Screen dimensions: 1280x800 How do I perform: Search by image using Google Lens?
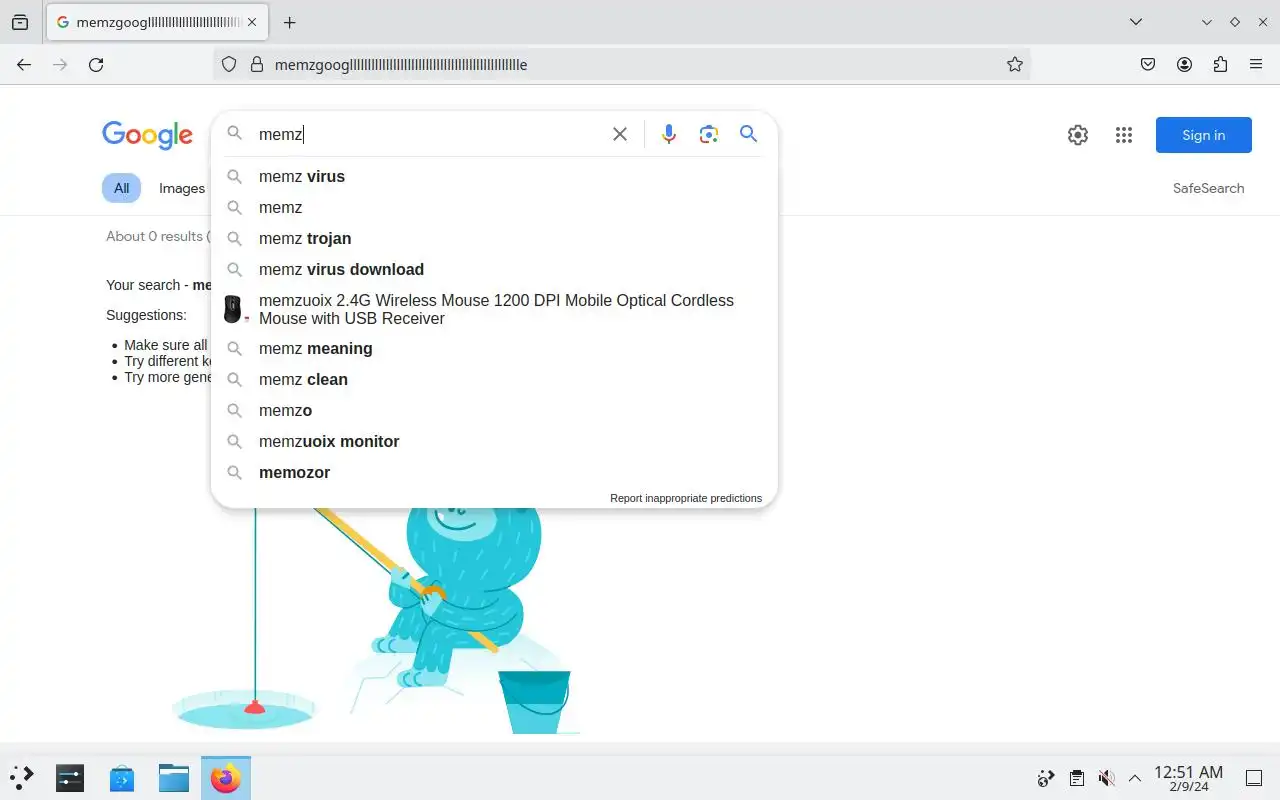click(x=709, y=134)
